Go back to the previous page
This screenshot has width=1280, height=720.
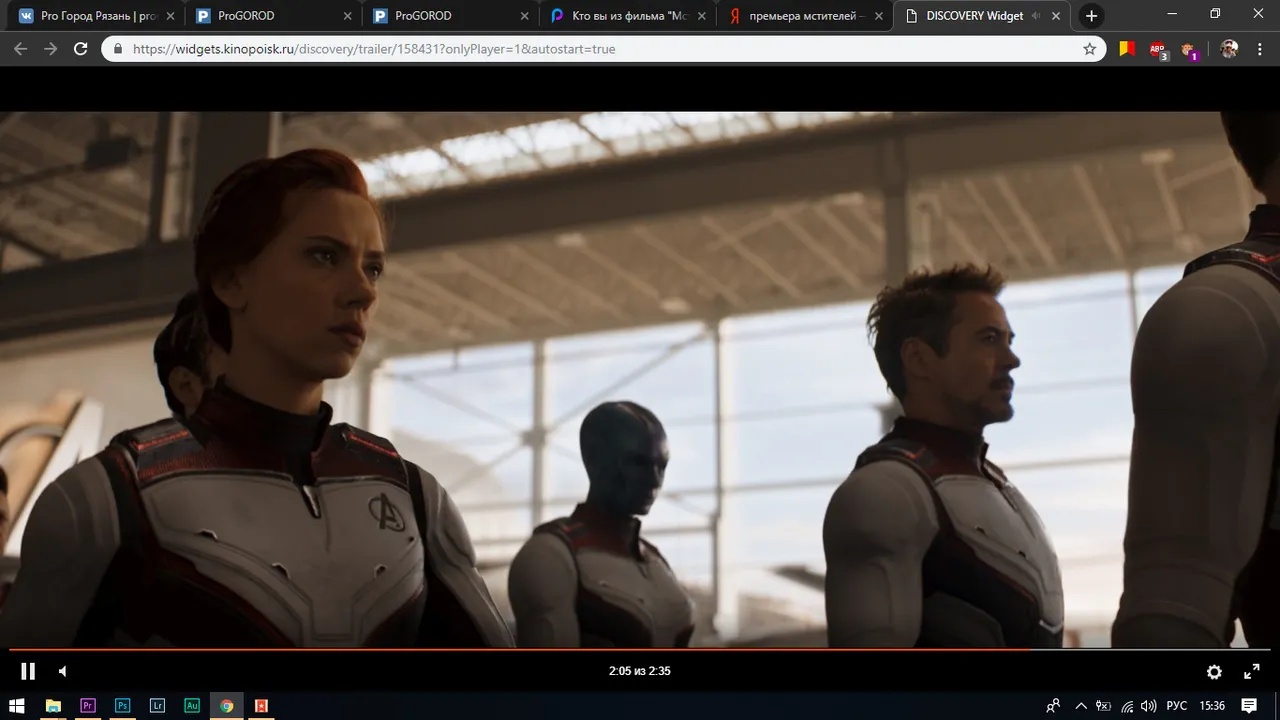click(x=20, y=49)
